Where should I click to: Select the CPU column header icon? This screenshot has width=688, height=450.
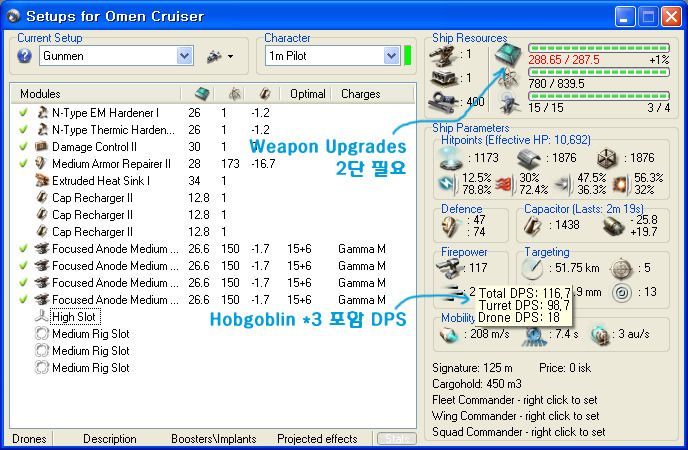[202, 93]
